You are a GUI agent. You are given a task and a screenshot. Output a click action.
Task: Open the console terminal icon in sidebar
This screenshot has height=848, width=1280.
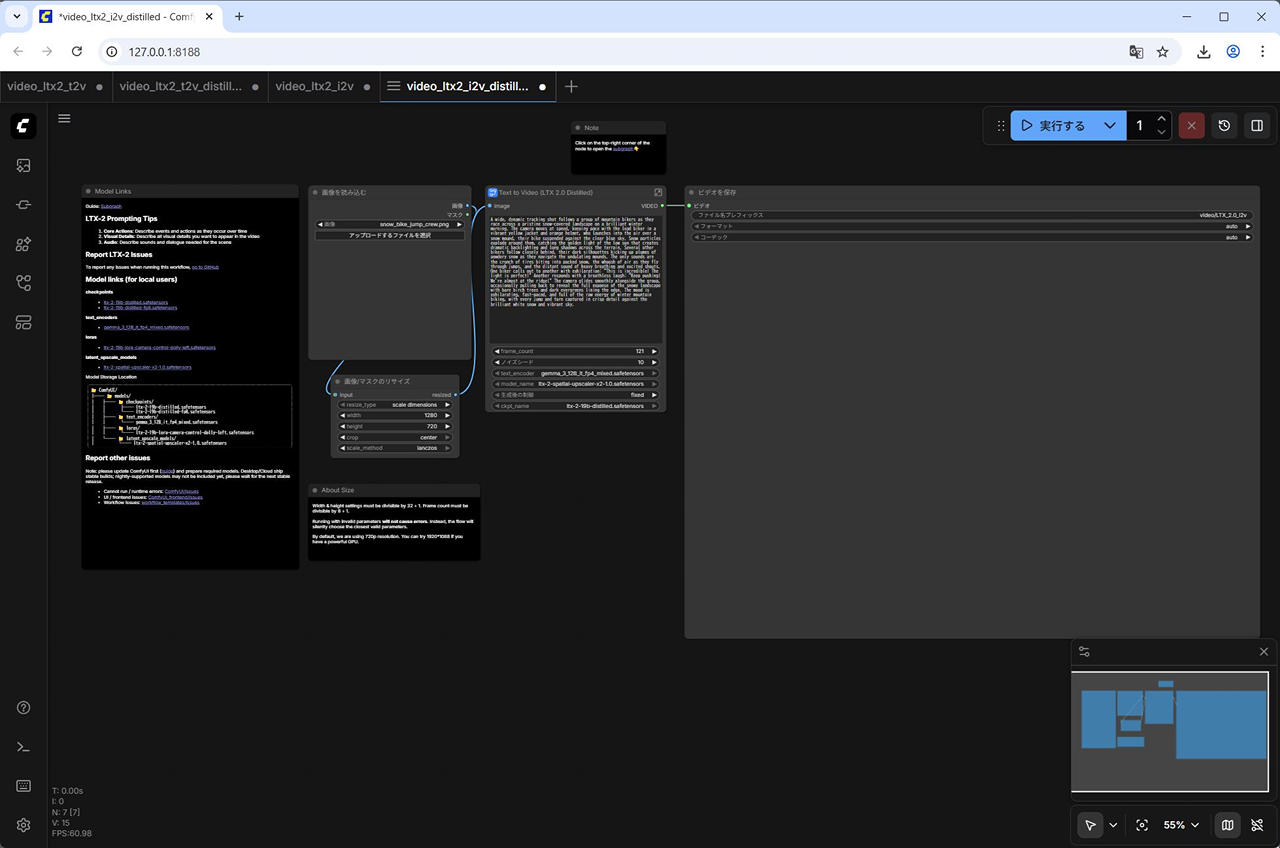coord(24,747)
